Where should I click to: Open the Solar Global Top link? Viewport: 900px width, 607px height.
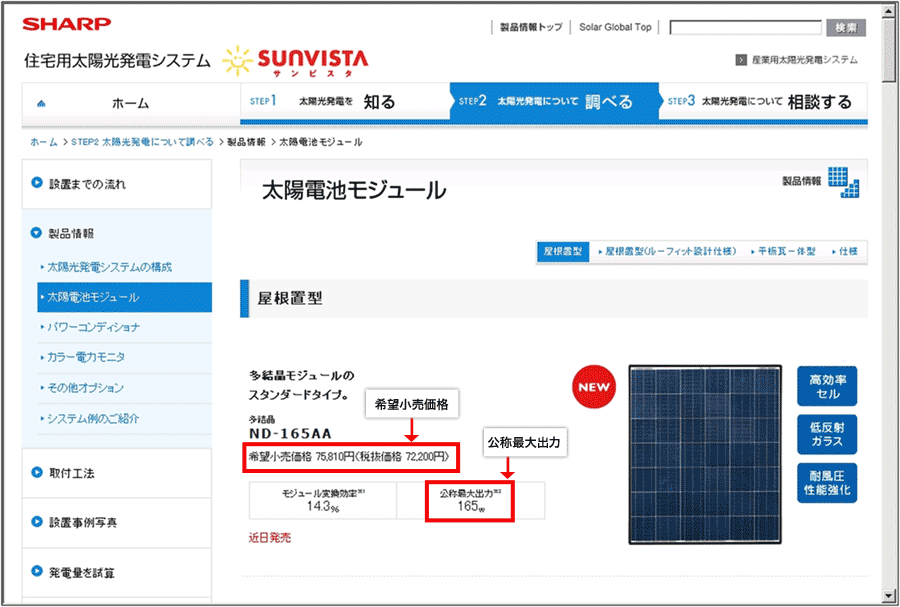click(x=615, y=27)
